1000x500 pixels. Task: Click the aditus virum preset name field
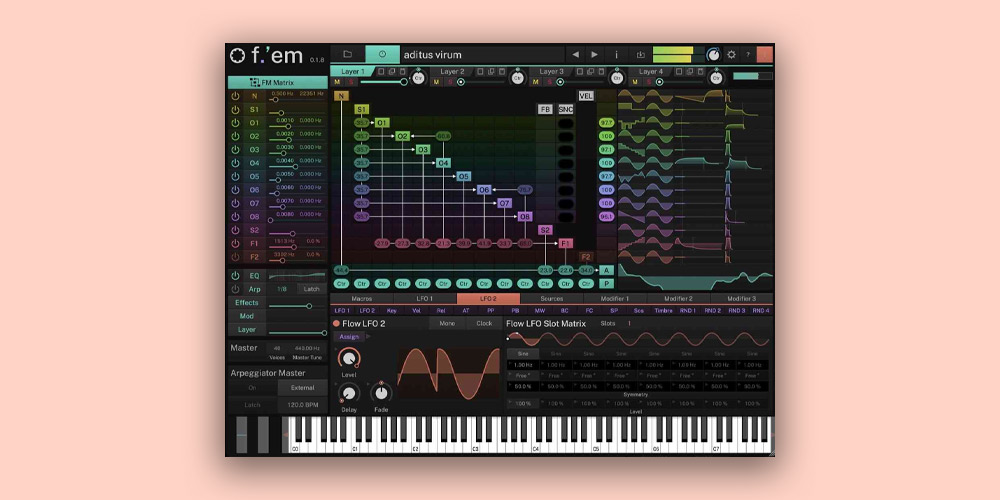tap(480, 54)
